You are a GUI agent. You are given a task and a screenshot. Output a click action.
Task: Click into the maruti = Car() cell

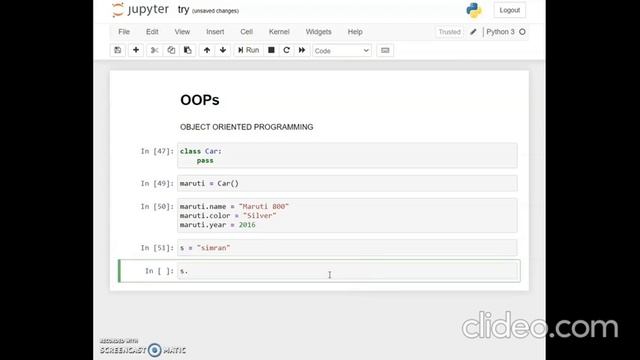click(347, 183)
